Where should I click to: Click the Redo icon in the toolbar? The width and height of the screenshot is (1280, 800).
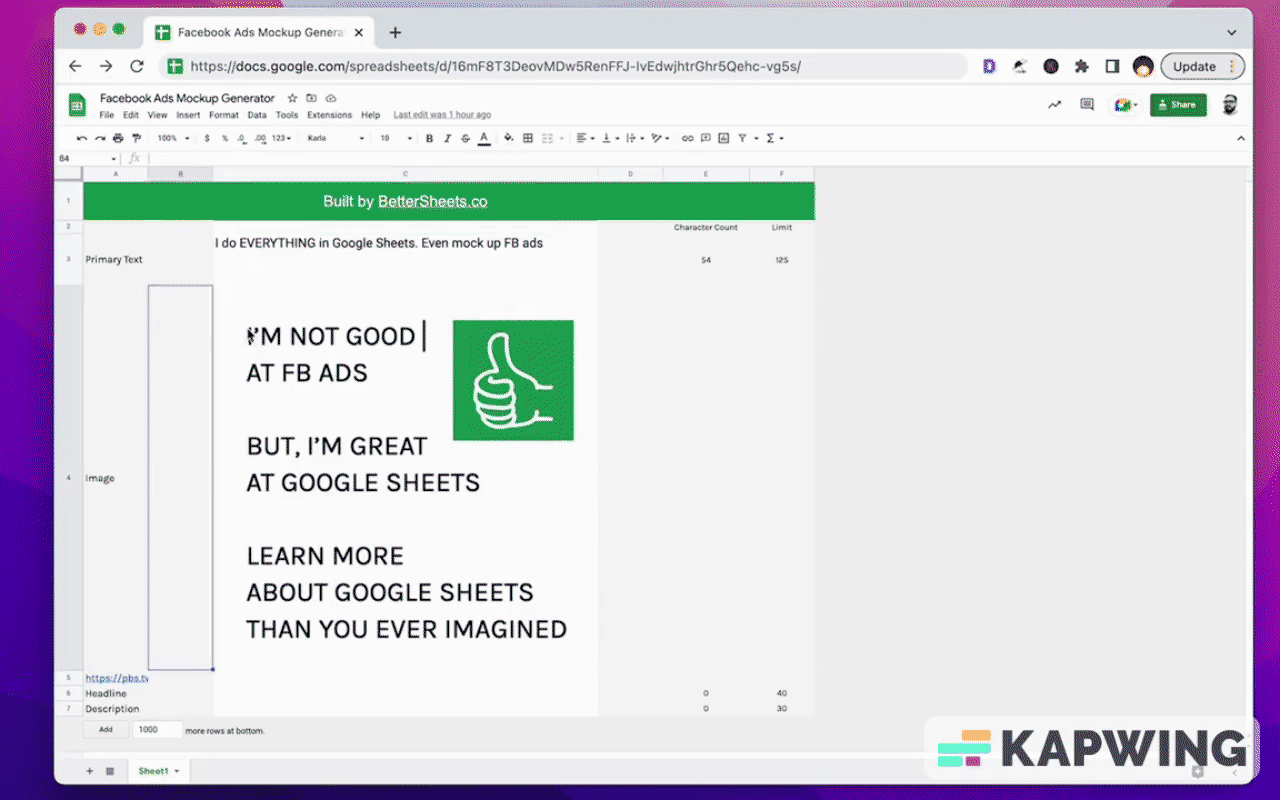coord(100,138)
